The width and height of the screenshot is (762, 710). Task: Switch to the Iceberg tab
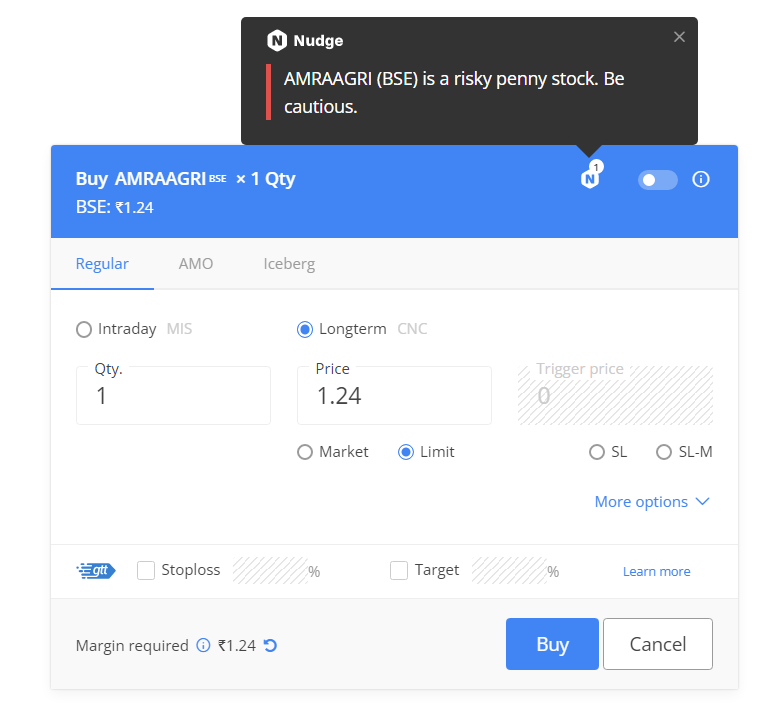[289, 264]
